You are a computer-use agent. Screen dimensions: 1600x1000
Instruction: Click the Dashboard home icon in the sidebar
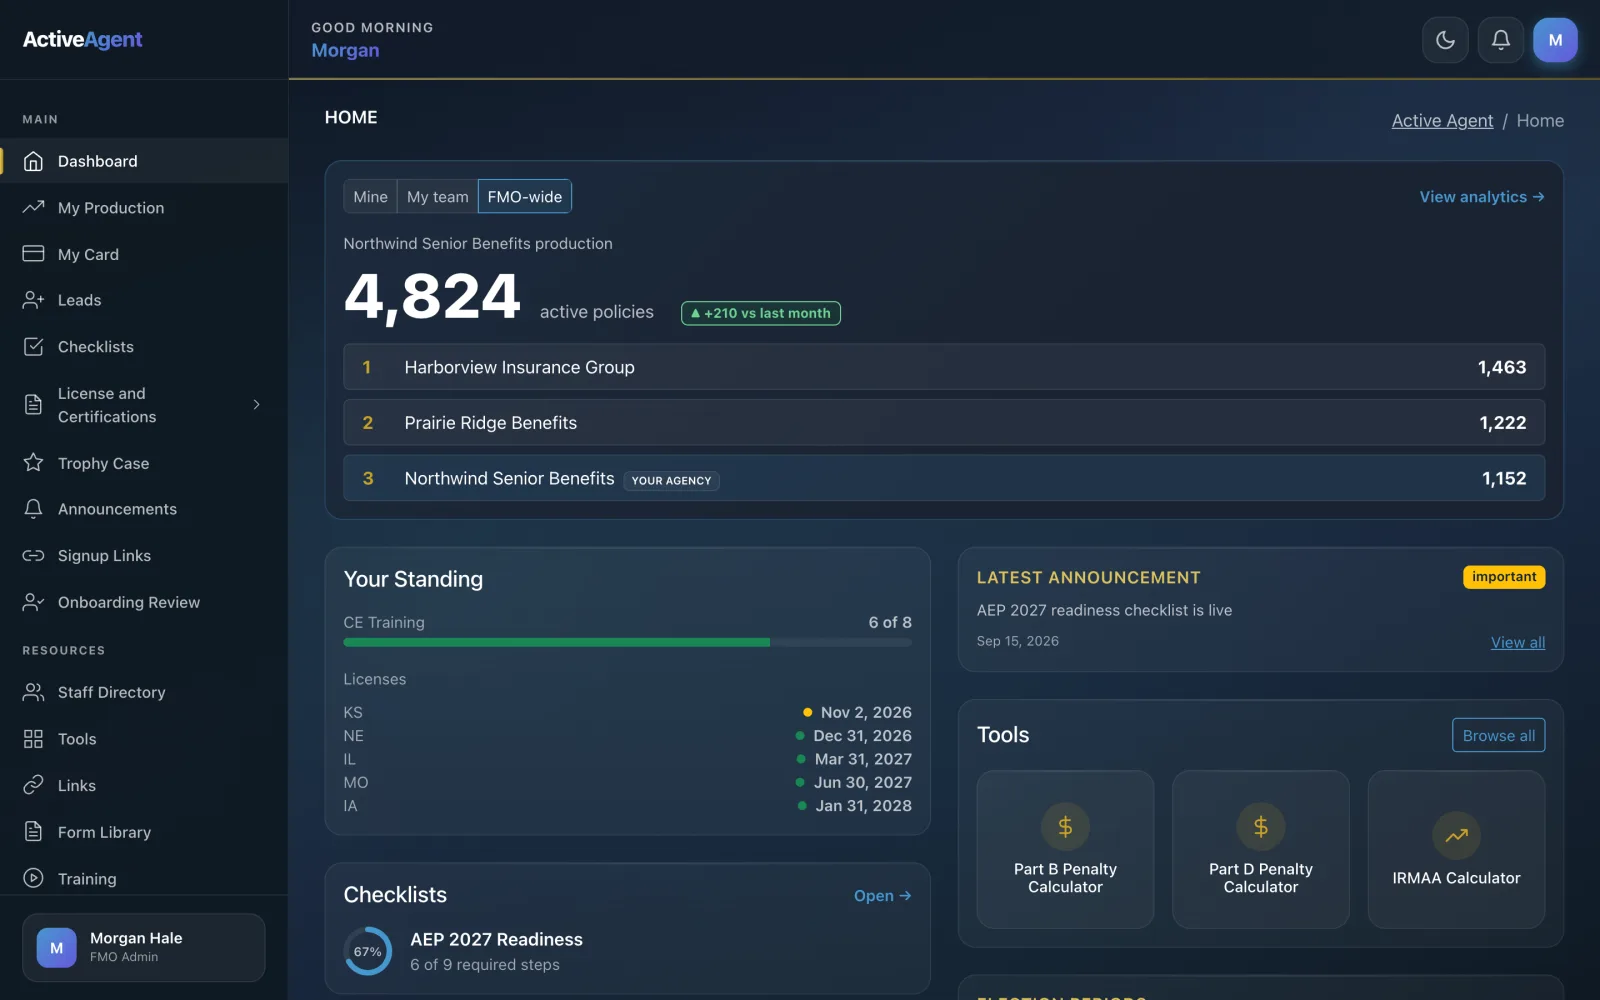(x=33, y=161)
